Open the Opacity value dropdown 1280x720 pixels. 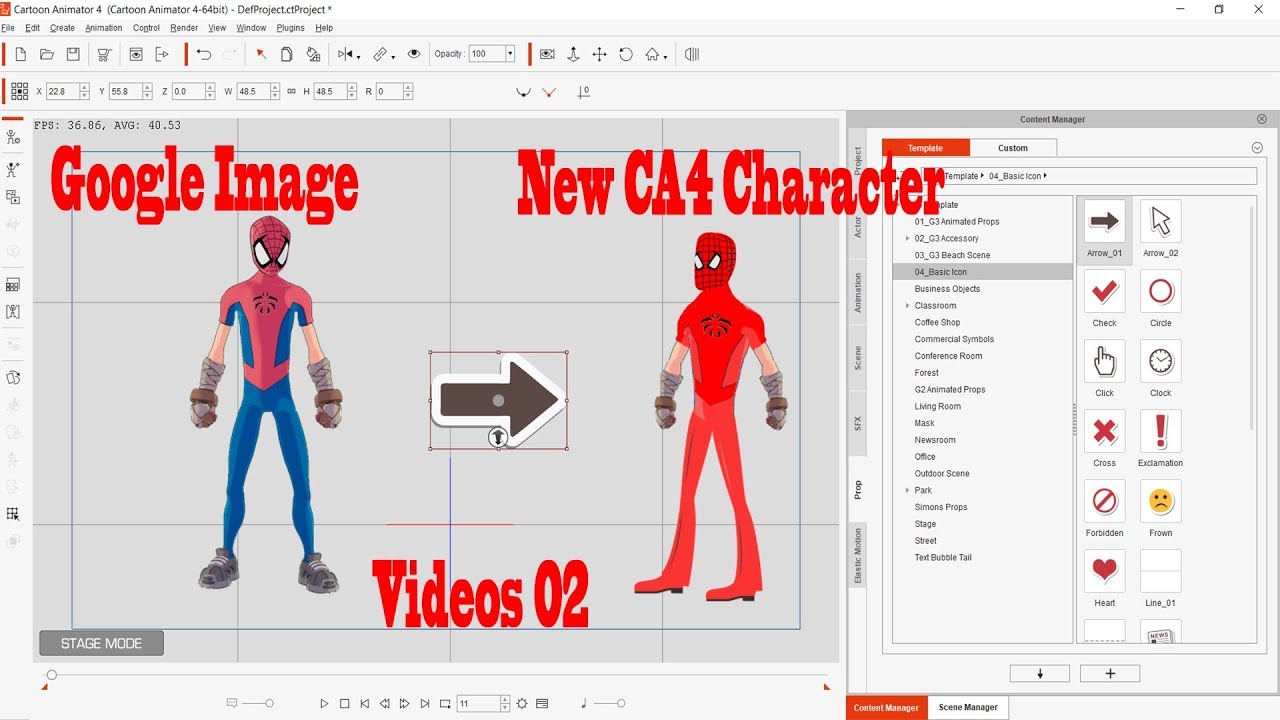point(510,54)
